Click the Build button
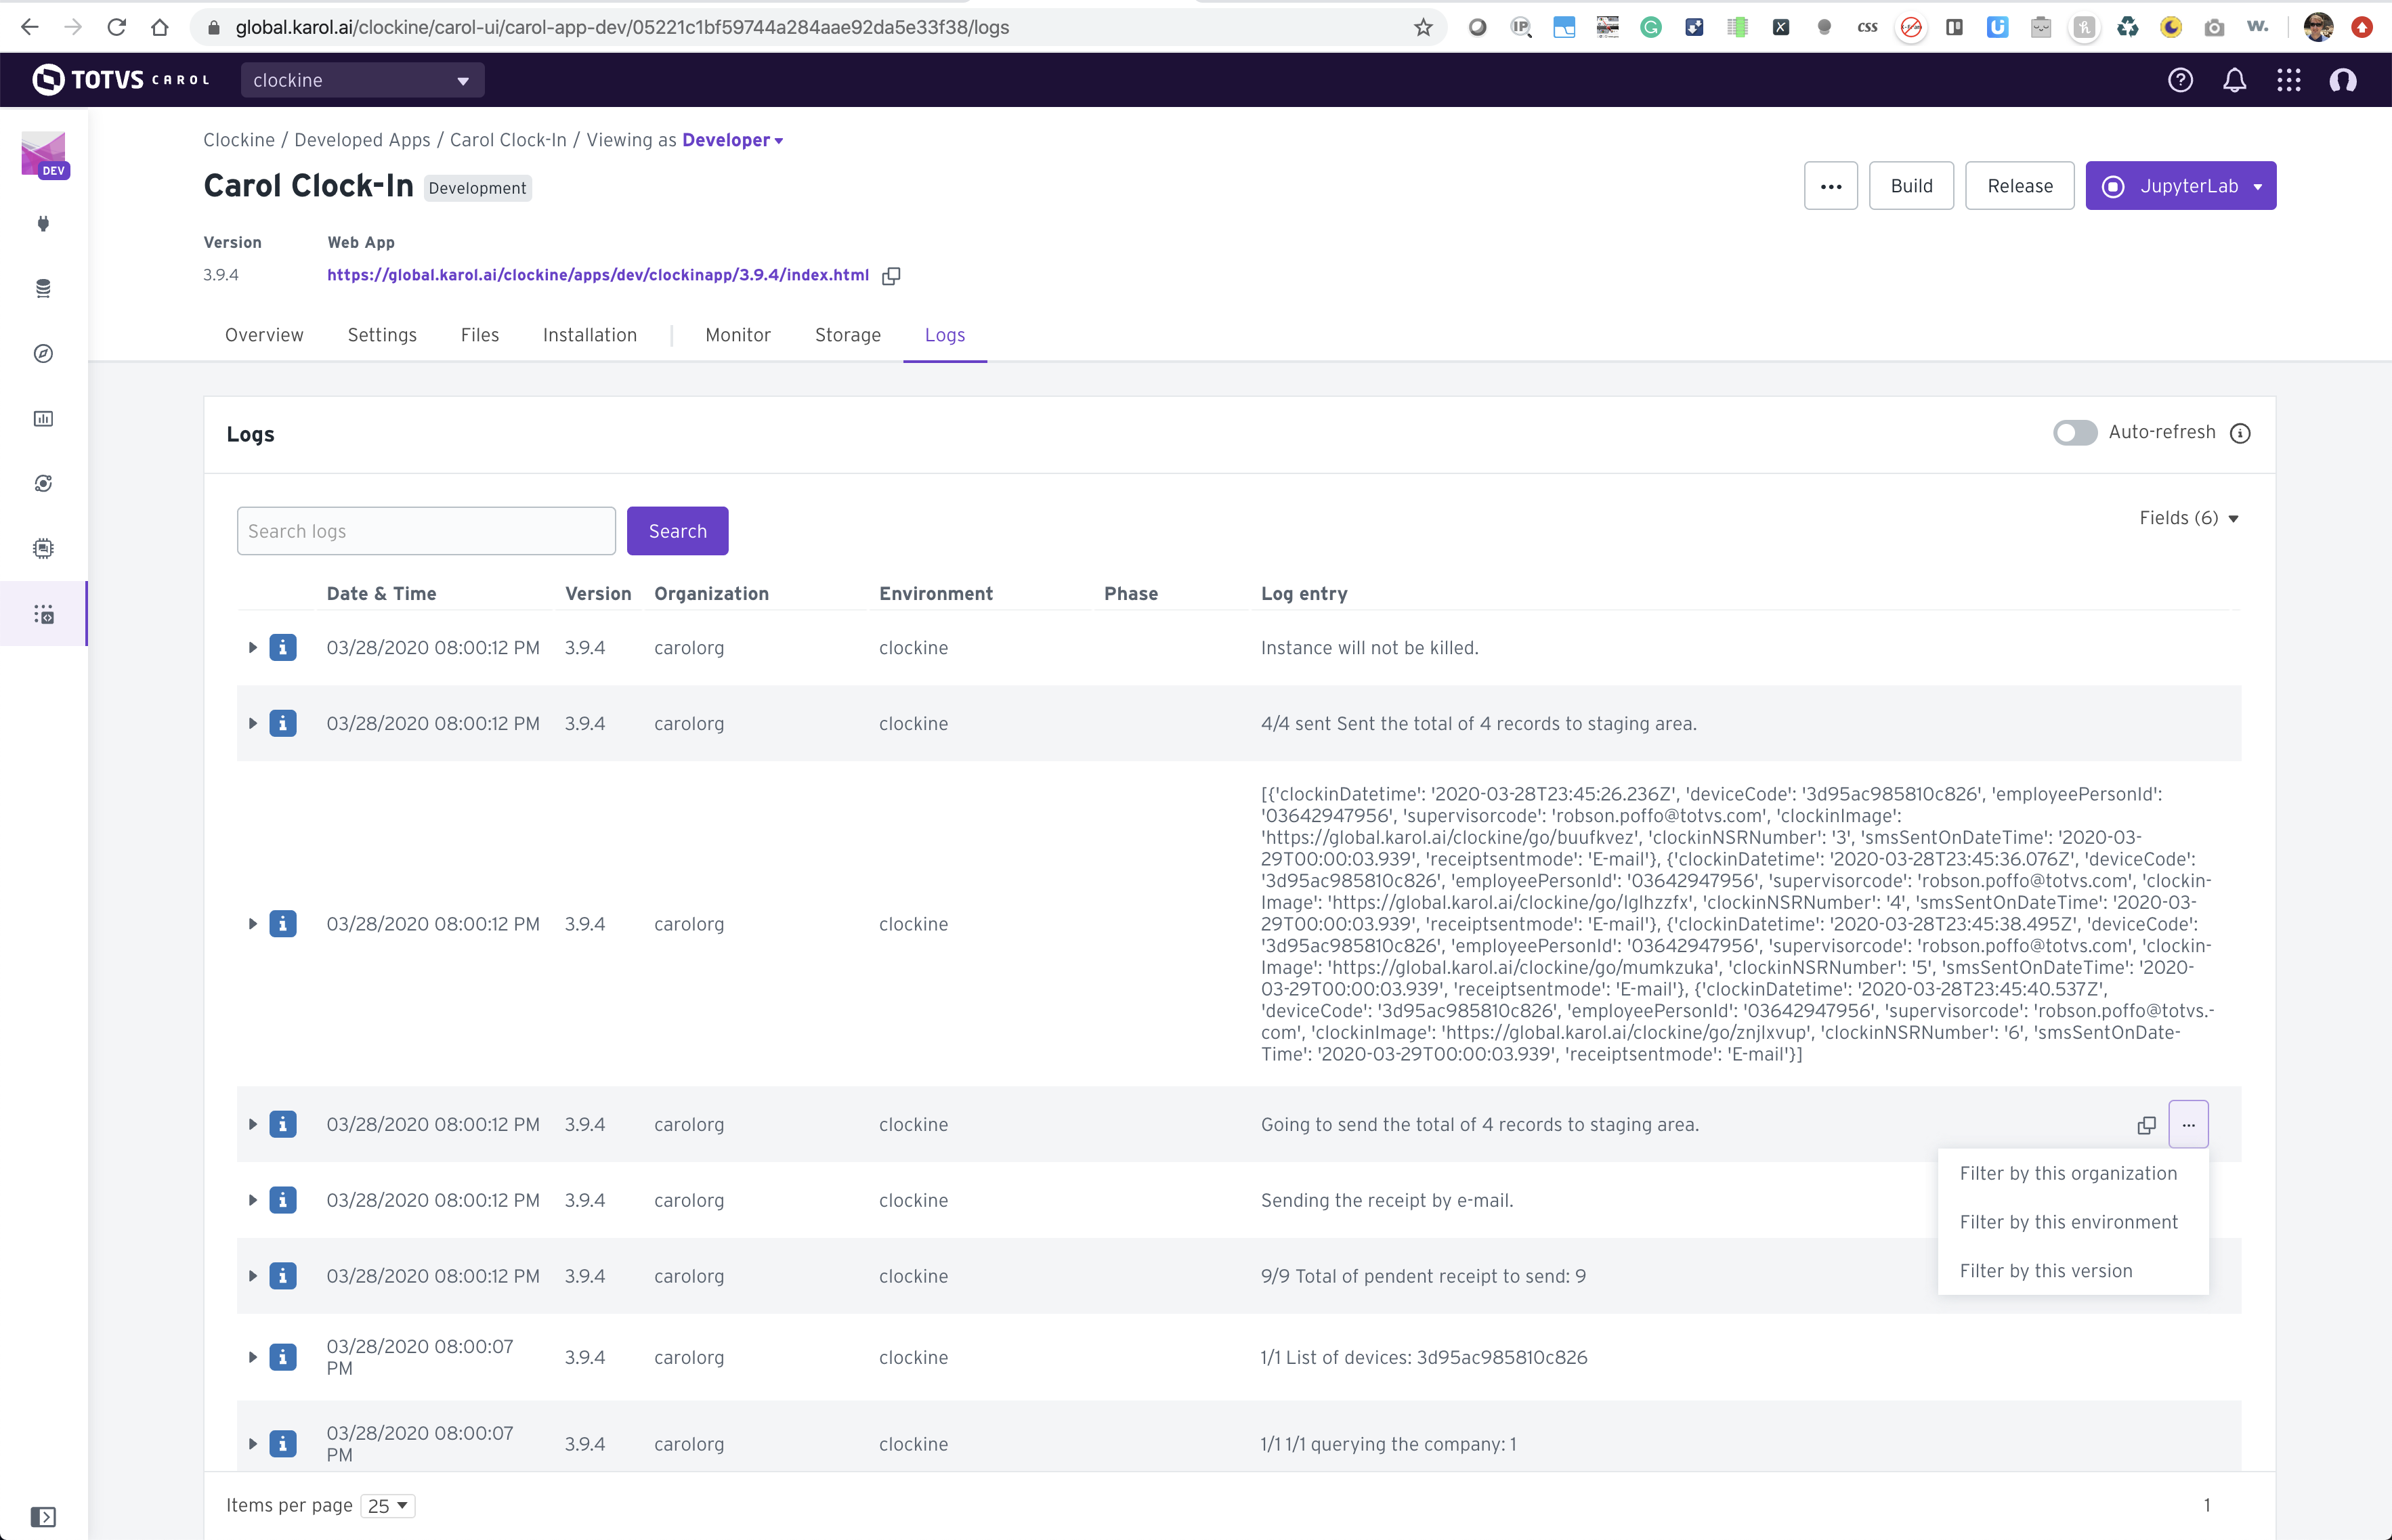 tap(1911, 186)
